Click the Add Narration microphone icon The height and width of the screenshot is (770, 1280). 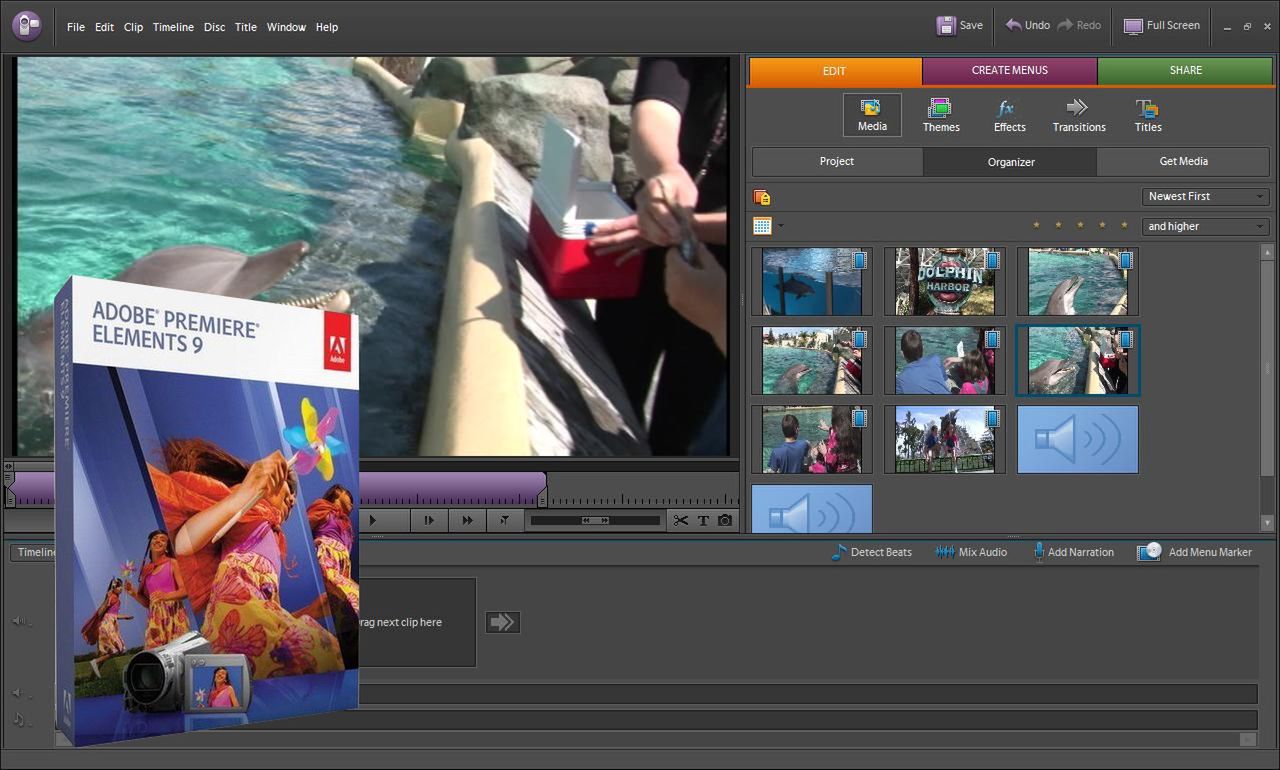point(1039,552)
